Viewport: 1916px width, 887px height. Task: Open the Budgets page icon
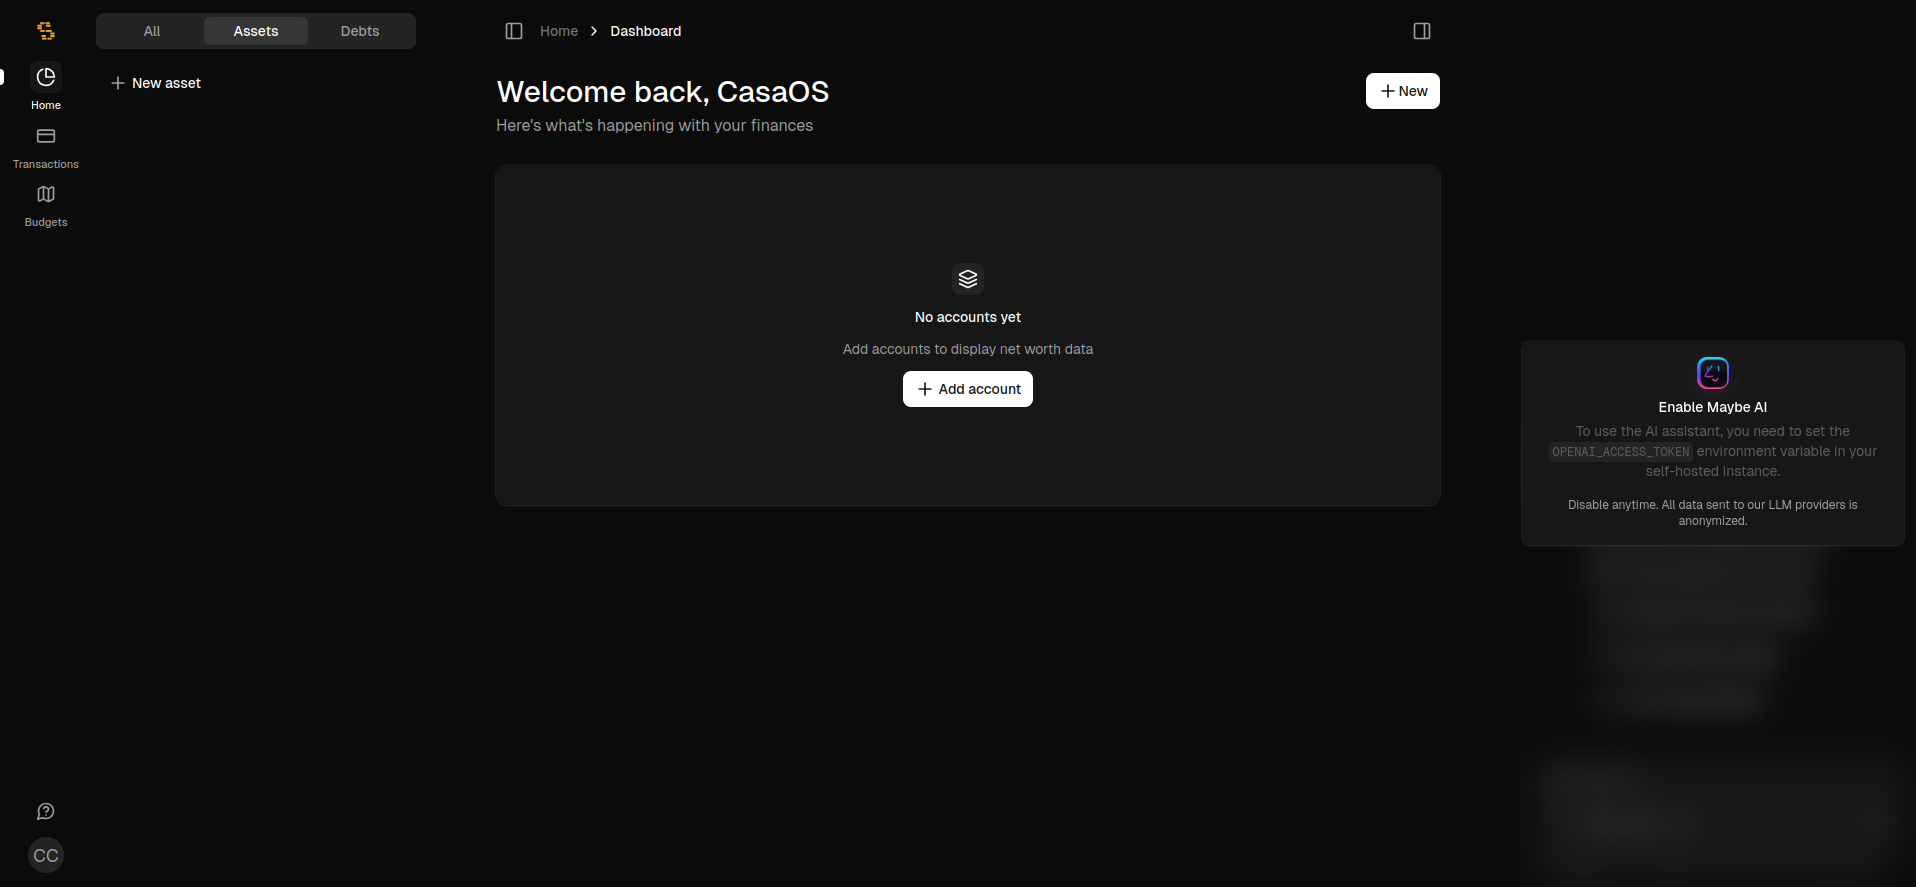pyautogui.click(x=46, y=195)
